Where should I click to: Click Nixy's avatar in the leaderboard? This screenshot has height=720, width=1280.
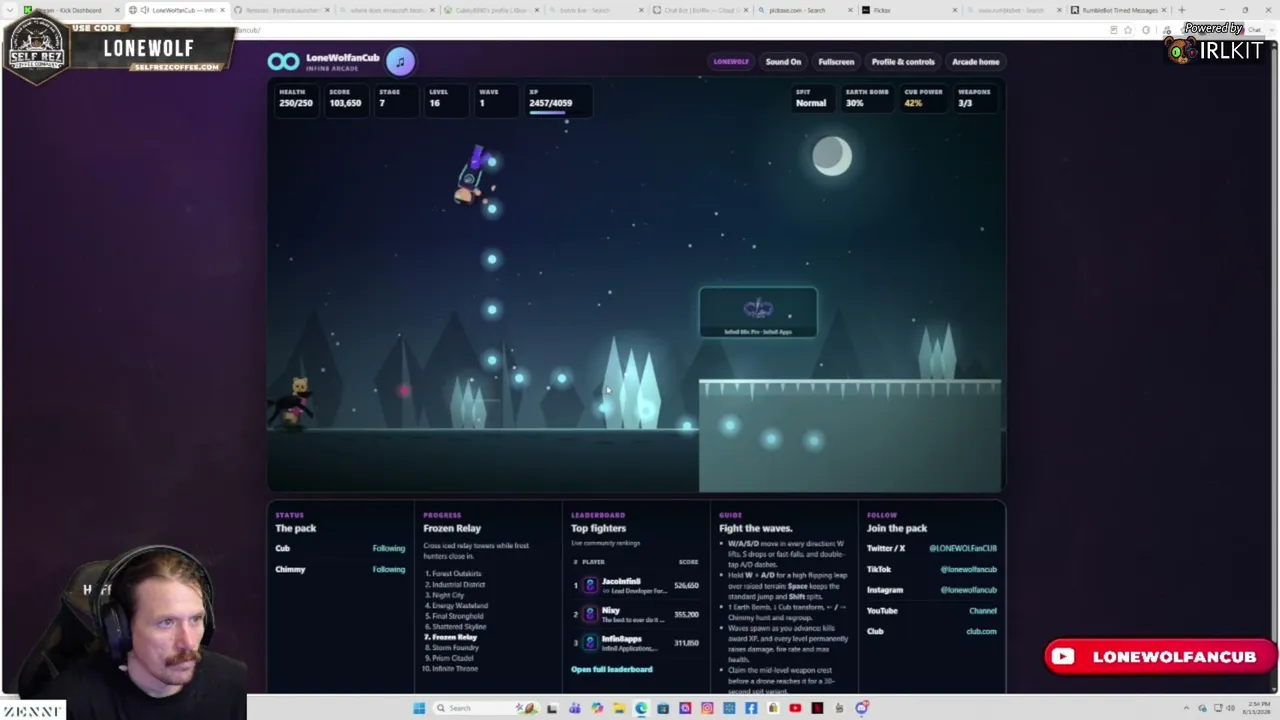pyautogui.click(x=590, y=613)
